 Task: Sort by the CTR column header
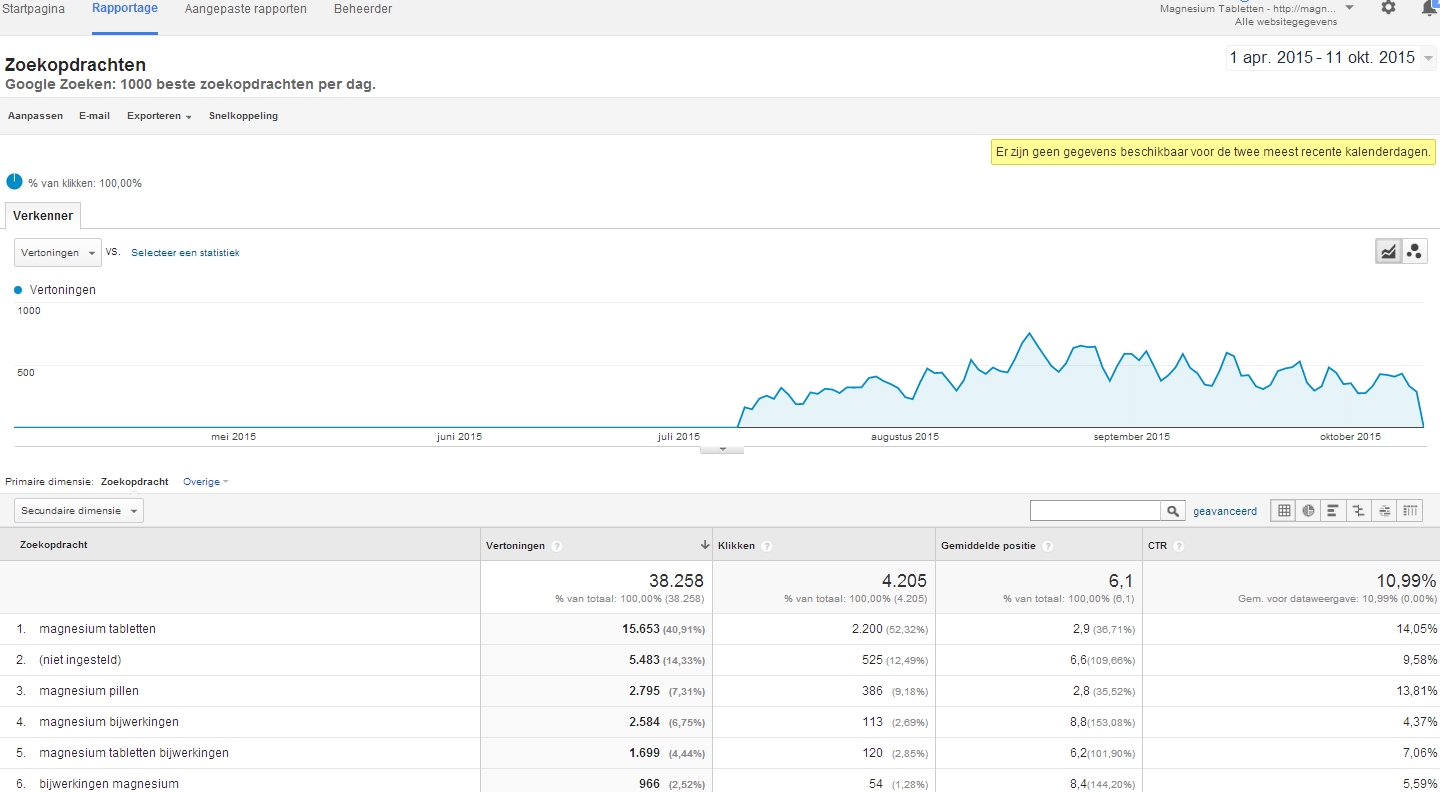[1157, 546]
